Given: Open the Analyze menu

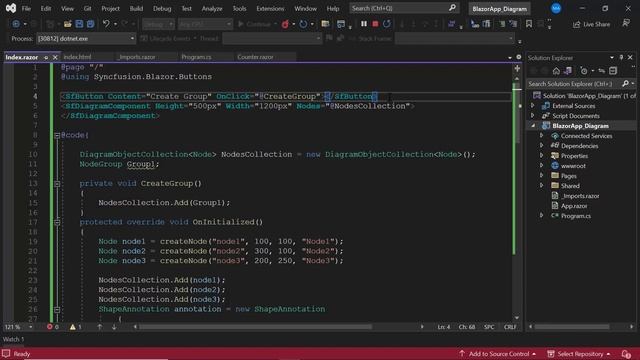Looking at the screenshot, I should click(x=212, y=9).
